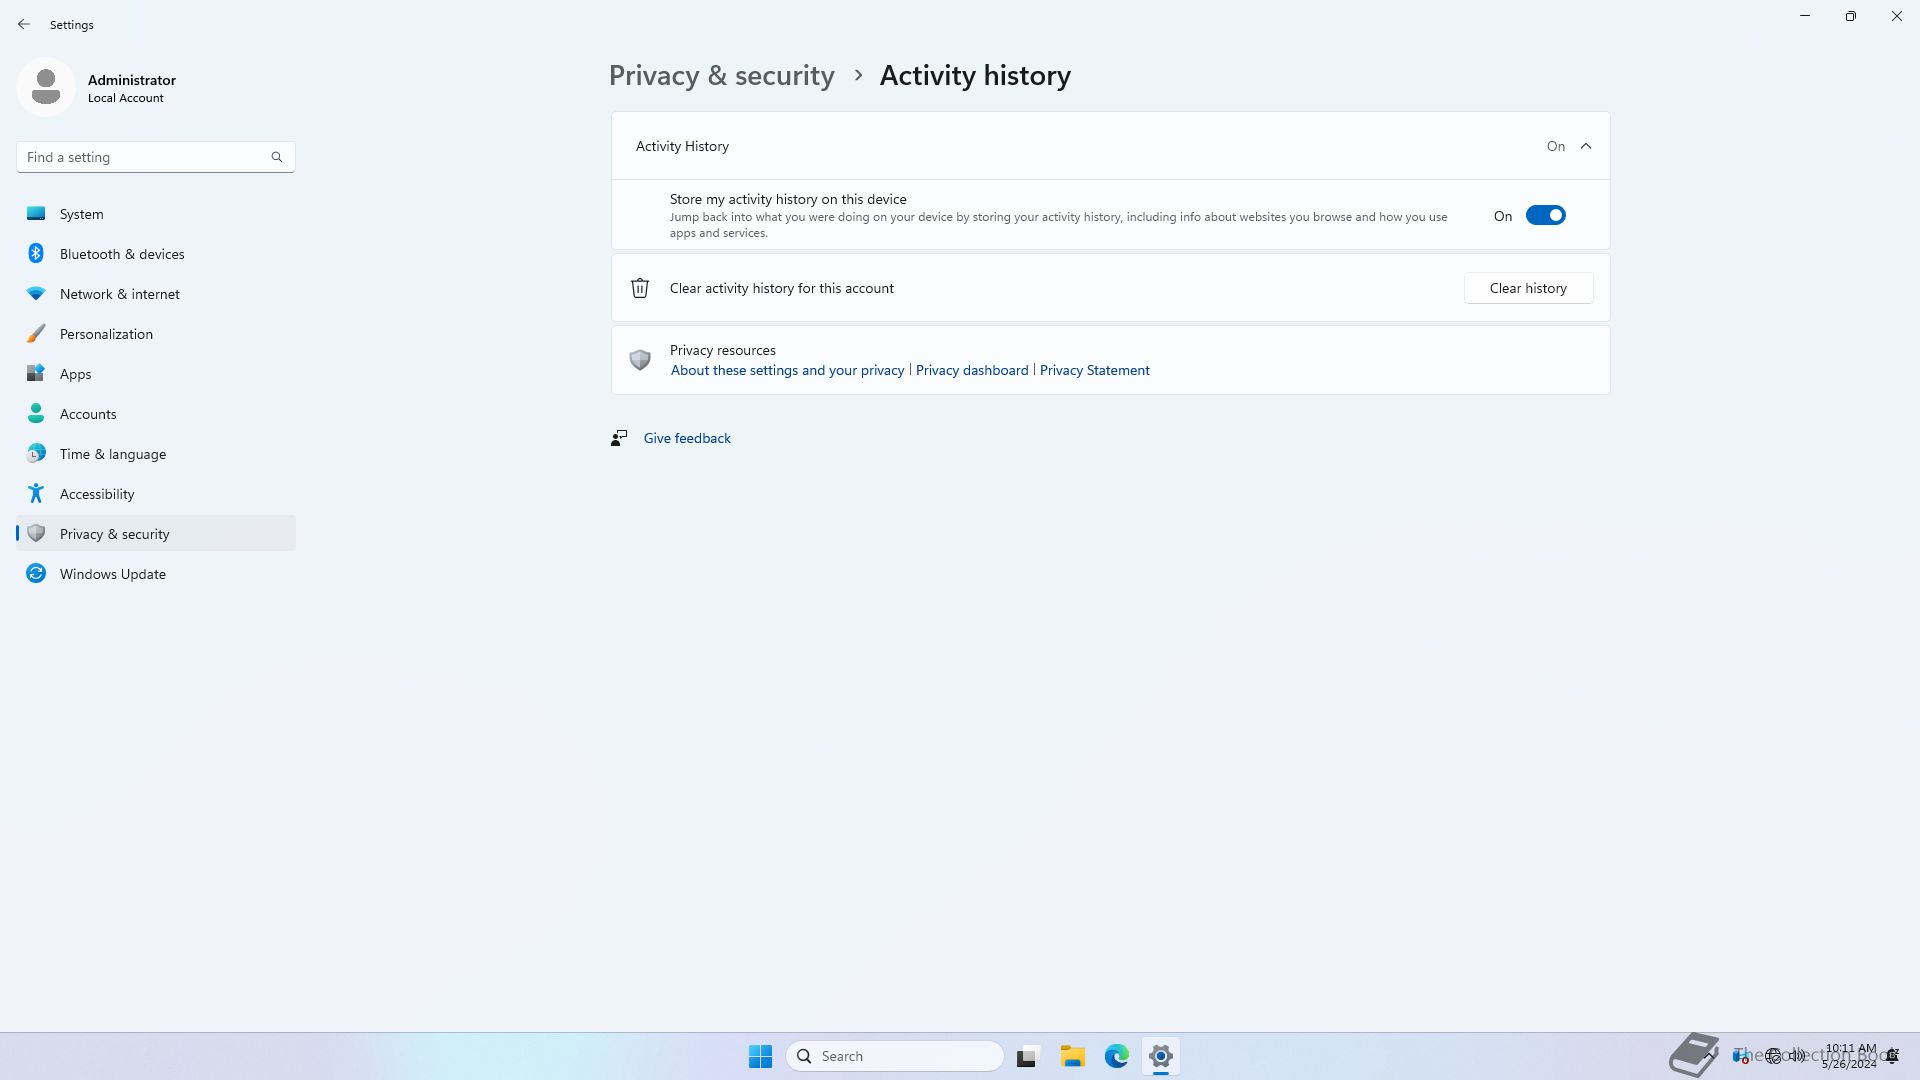Click the Clear history button
1920x1080 pixels.
[1528, 288]
